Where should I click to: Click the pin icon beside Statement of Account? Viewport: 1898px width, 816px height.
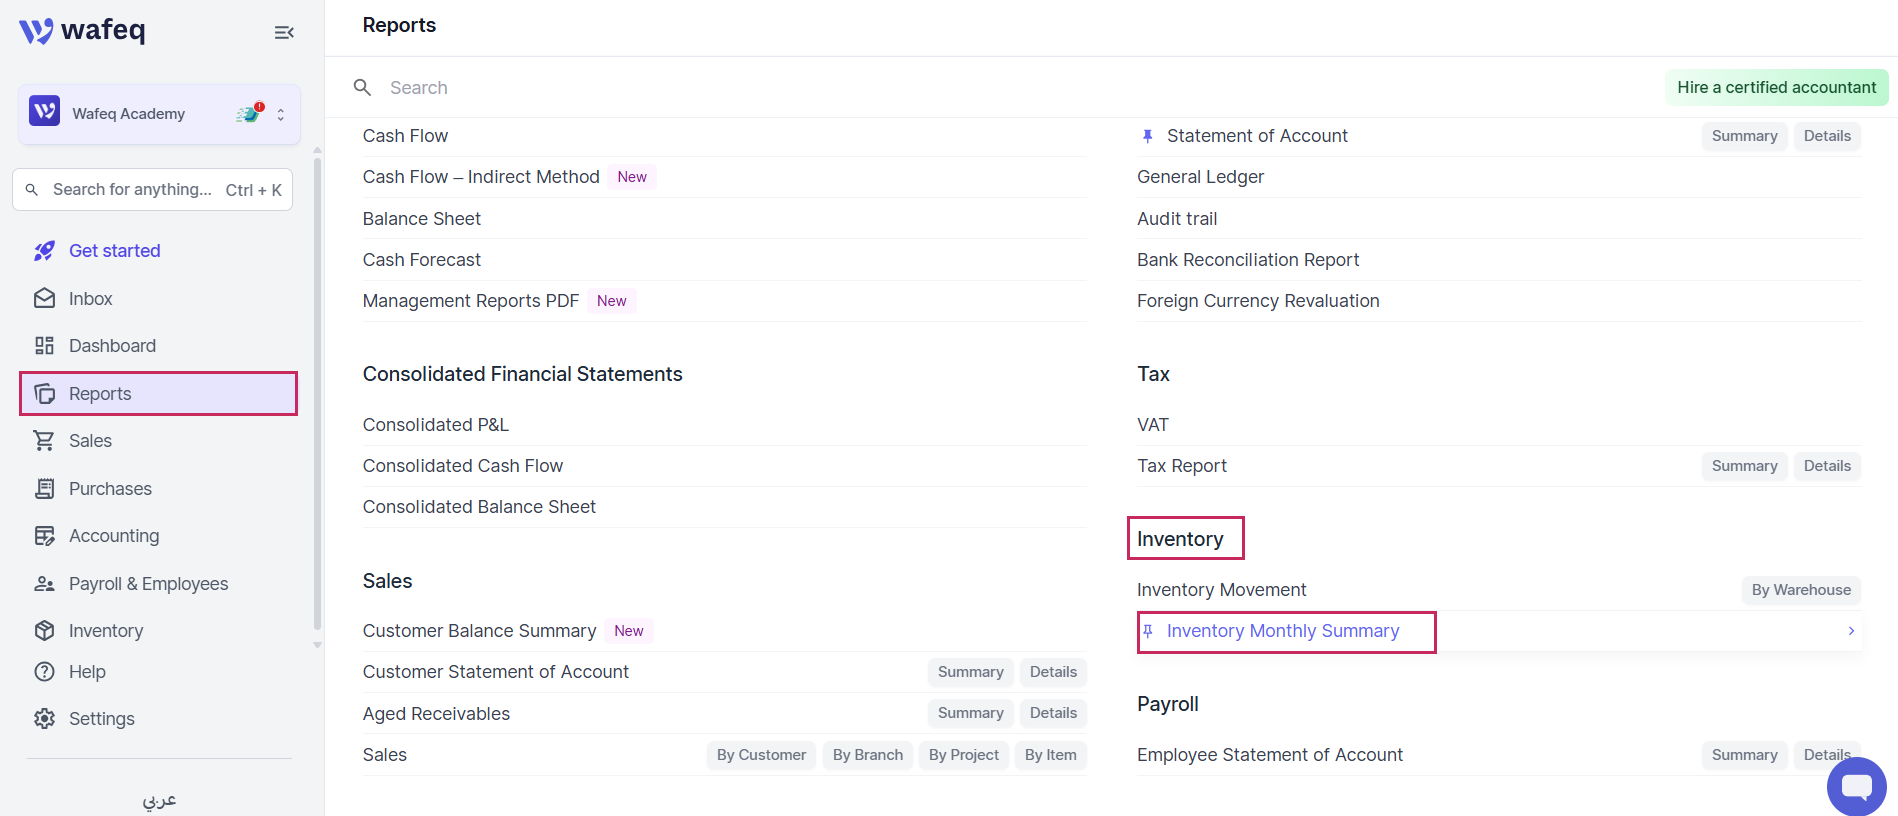click(1148, 136)
